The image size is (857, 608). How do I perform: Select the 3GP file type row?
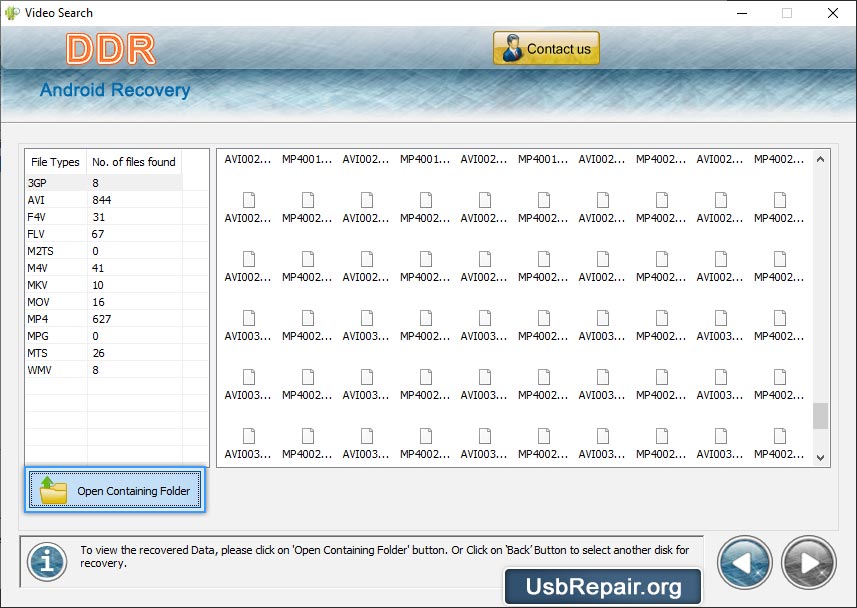click(104, 183)
